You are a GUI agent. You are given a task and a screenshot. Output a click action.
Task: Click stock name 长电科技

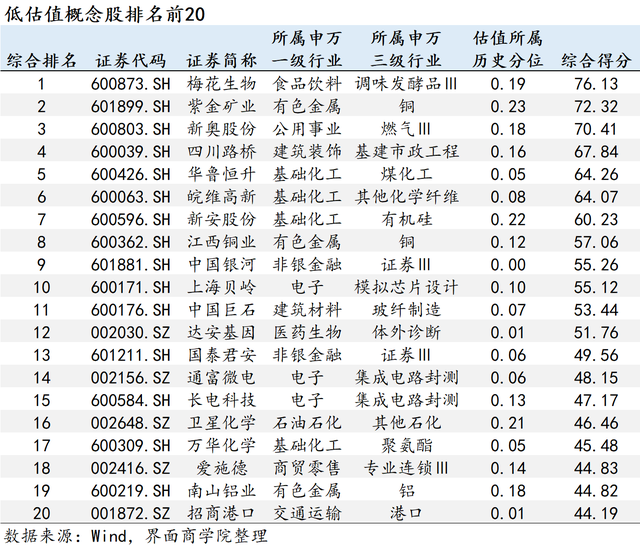(x=222, y=400)
